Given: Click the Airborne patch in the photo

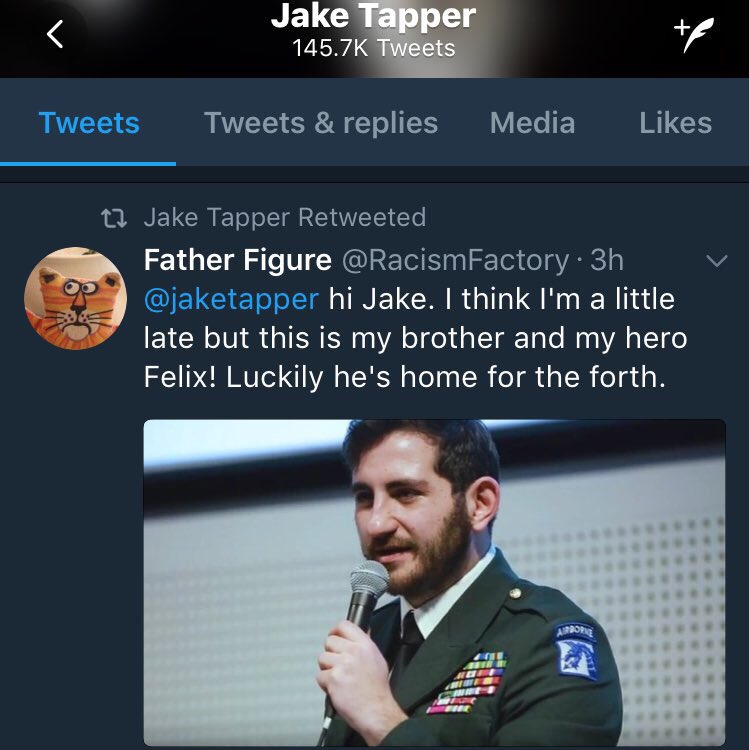Looking at the screenshot, I should tap(575, 651).
